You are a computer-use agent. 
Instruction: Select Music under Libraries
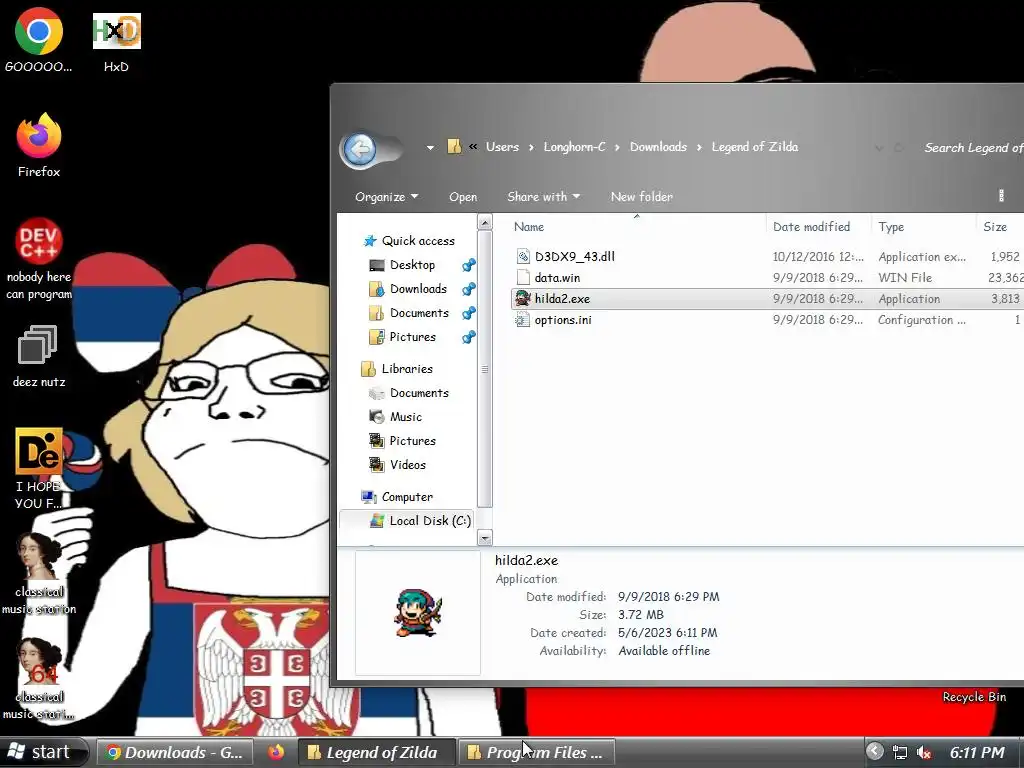click(x=405, y=417)
